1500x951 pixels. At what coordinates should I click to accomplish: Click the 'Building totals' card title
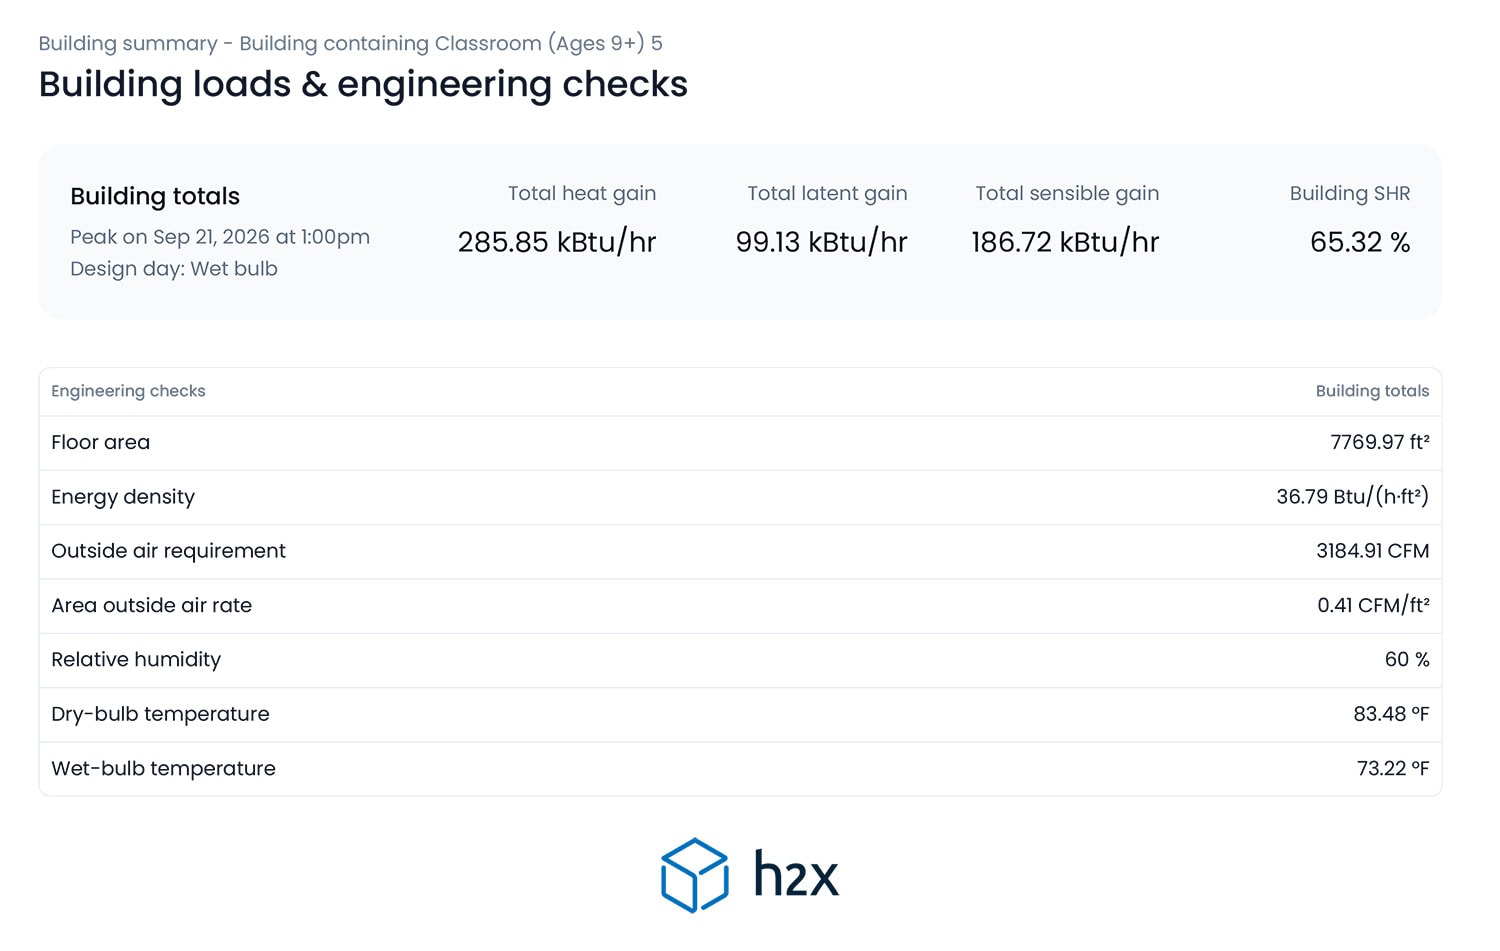(155, 196)
